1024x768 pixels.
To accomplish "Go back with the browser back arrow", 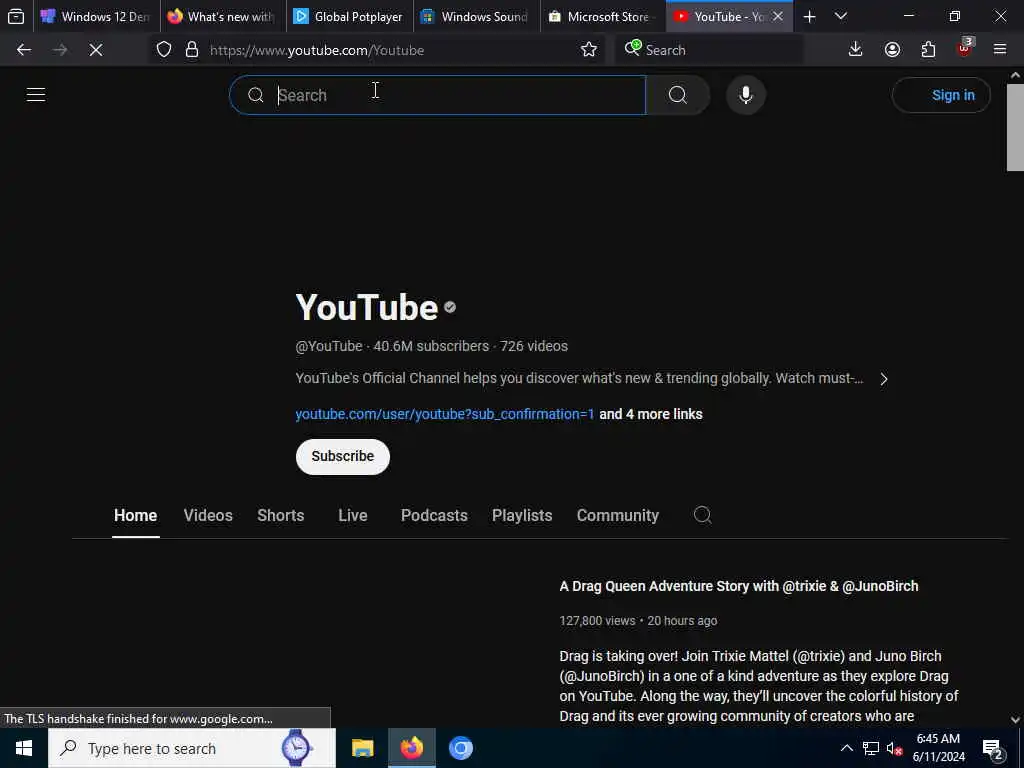I will 24,50.
